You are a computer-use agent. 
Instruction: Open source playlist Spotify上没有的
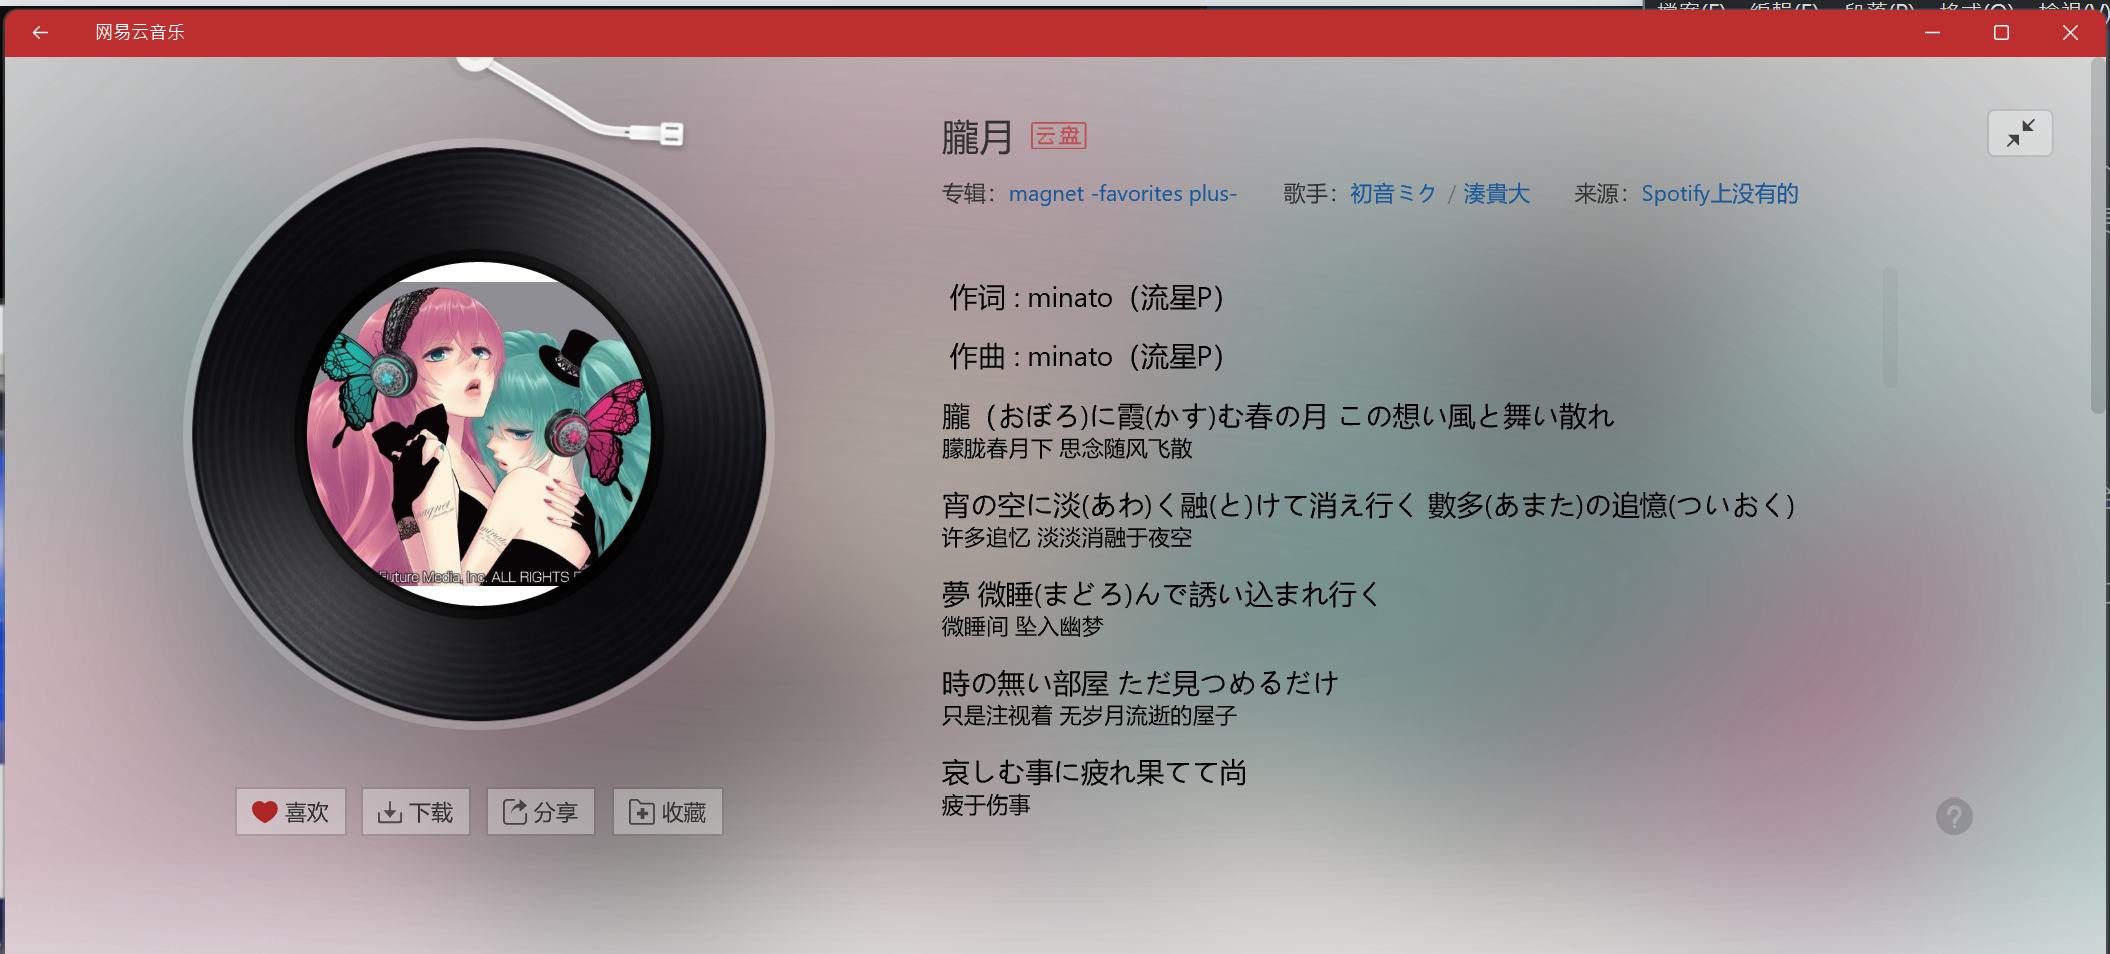pyautogui.click(x=1720, y=194)
